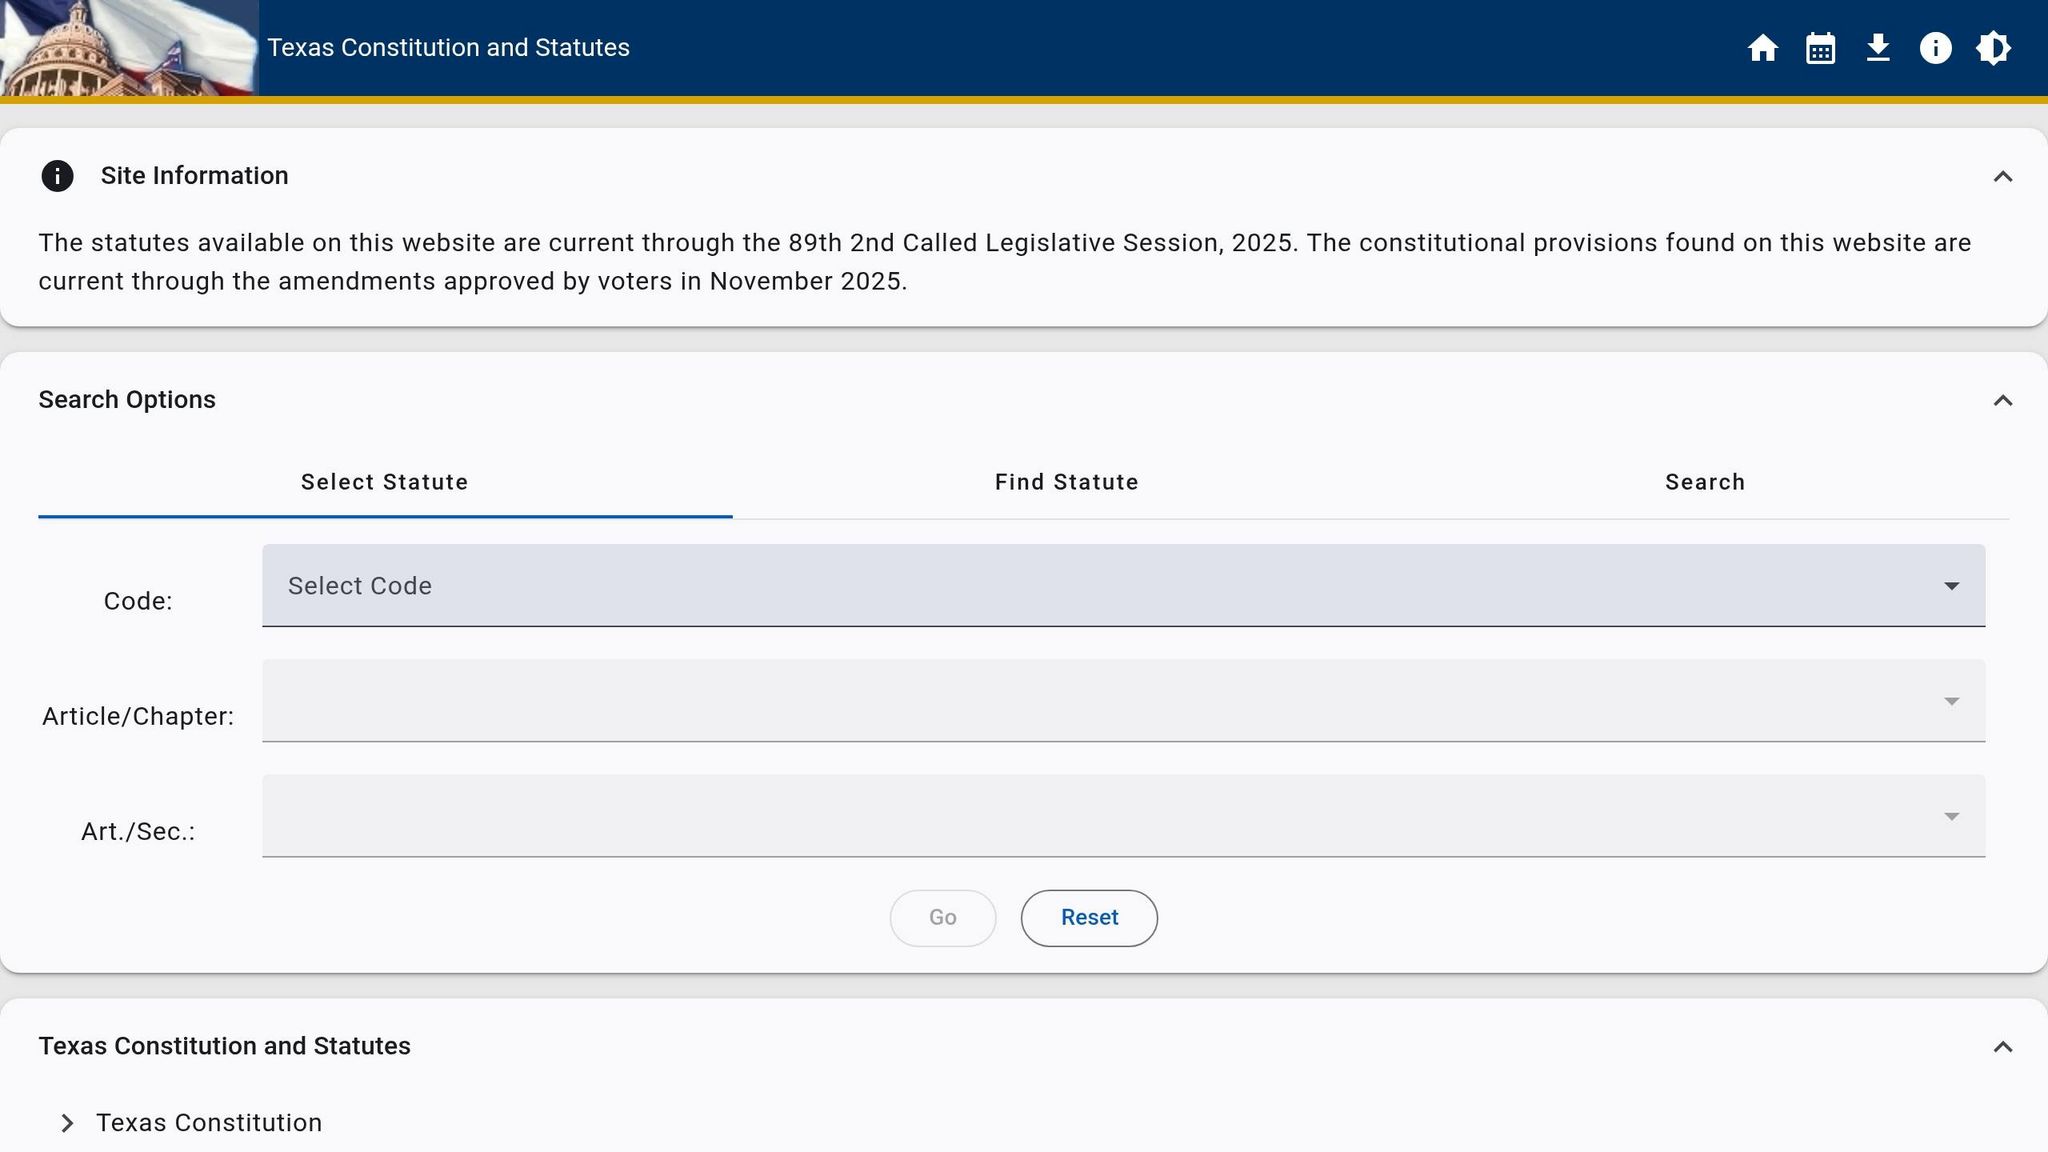Collapse the Site Information panel
Viewport: 2048px width, 1152px height.
pyautogui.click(x=2002, y=176)
